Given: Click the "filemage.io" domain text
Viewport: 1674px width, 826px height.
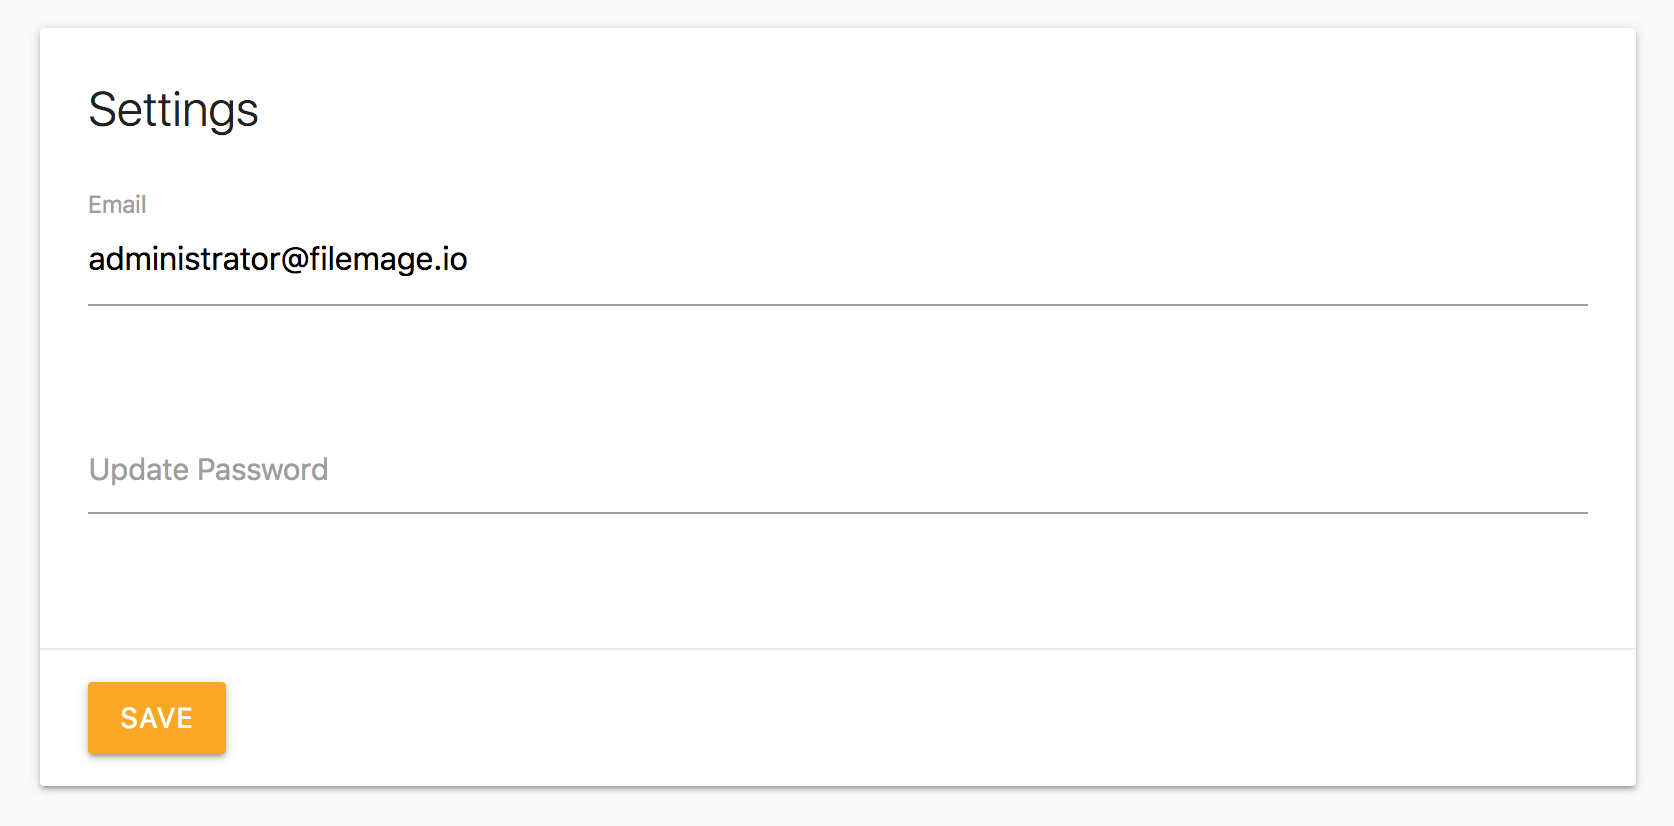Looking at the screenshot, I should [388, 260].
